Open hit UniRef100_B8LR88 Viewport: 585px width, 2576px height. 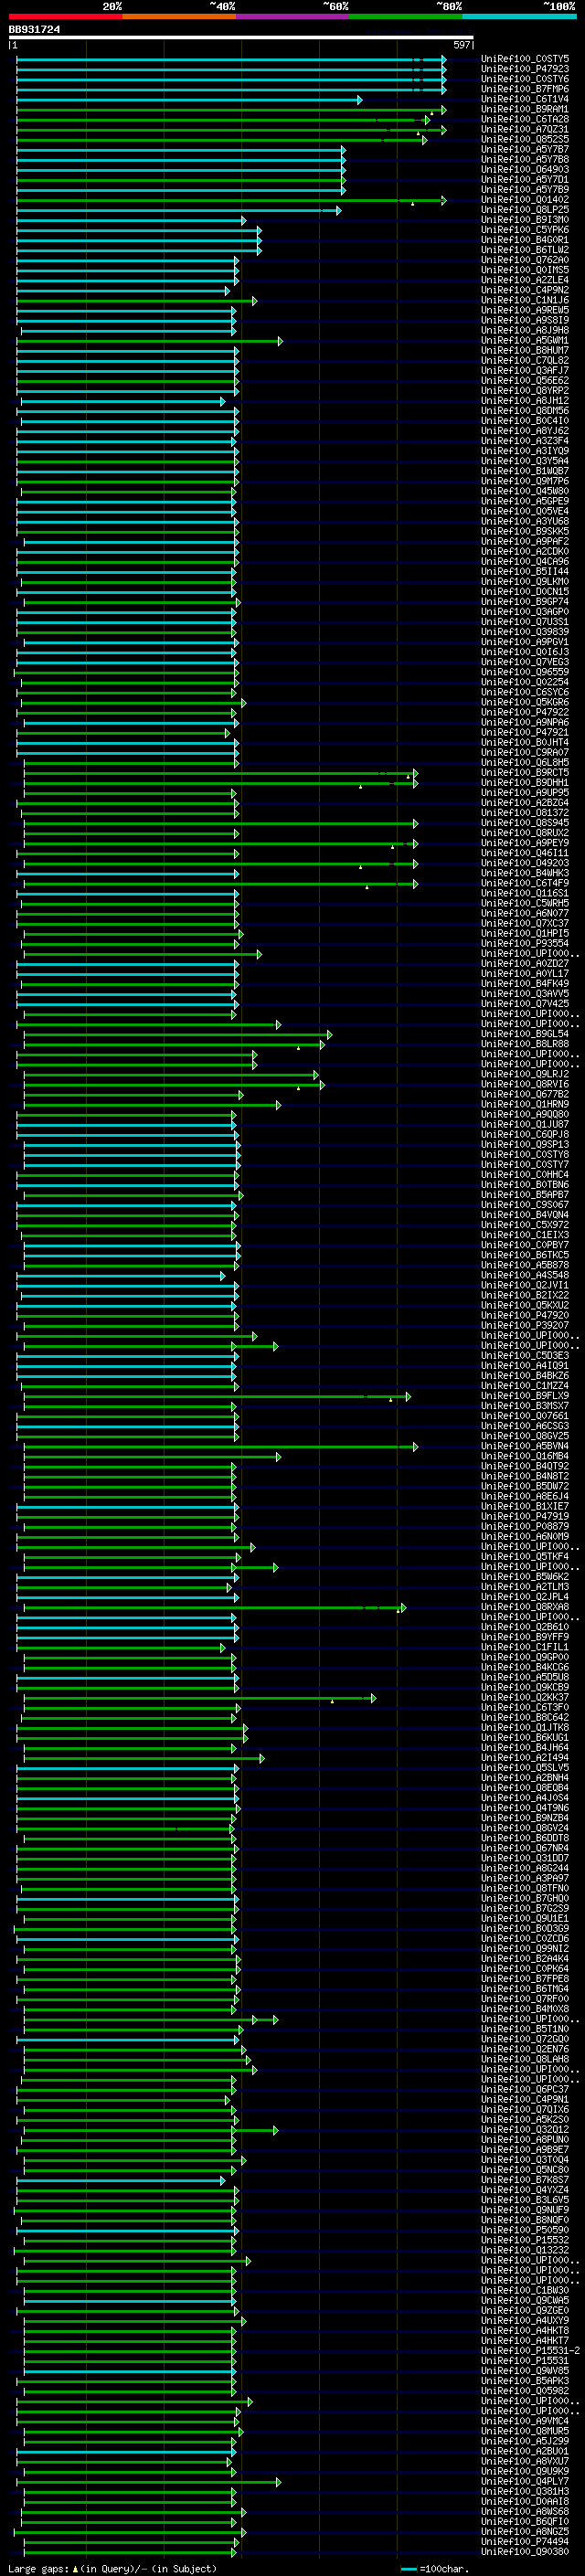point(525,1044)
